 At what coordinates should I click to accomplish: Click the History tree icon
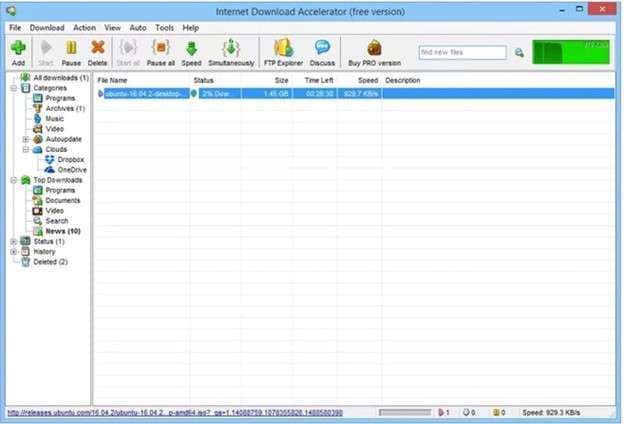tap(25, 252)
